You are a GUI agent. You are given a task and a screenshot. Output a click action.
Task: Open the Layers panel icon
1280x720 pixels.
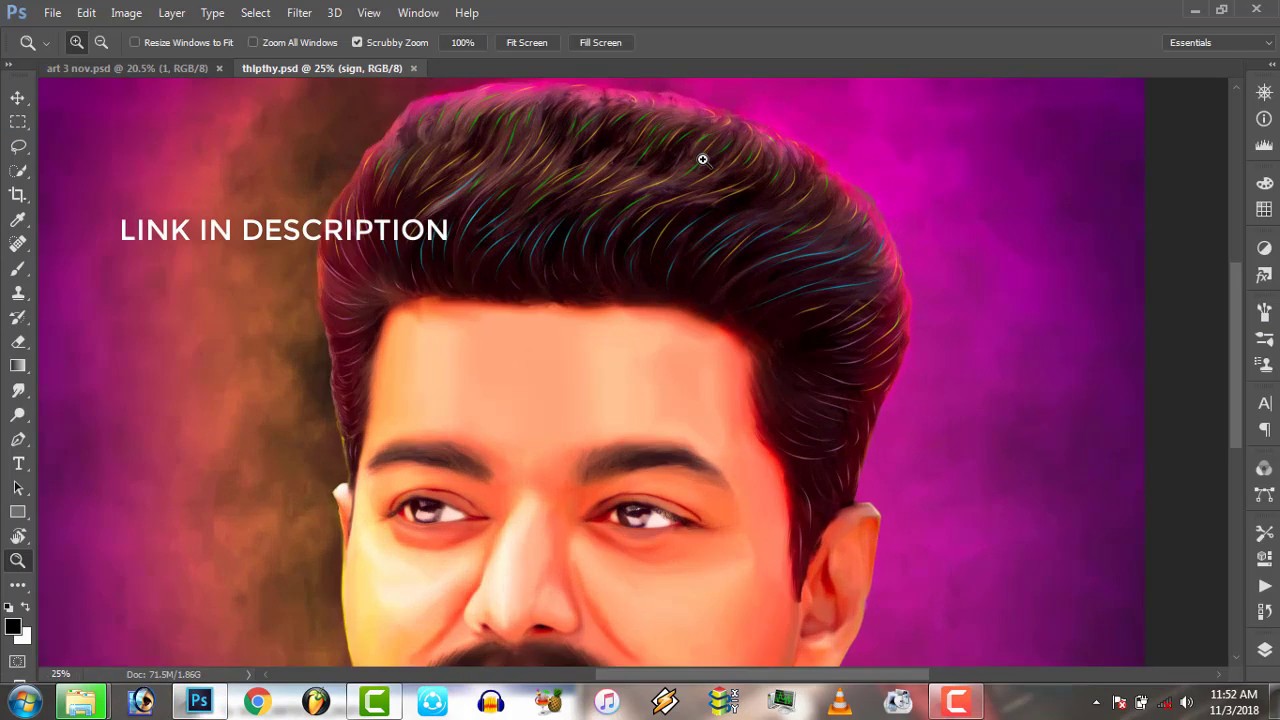click(x=1264, y=650)
